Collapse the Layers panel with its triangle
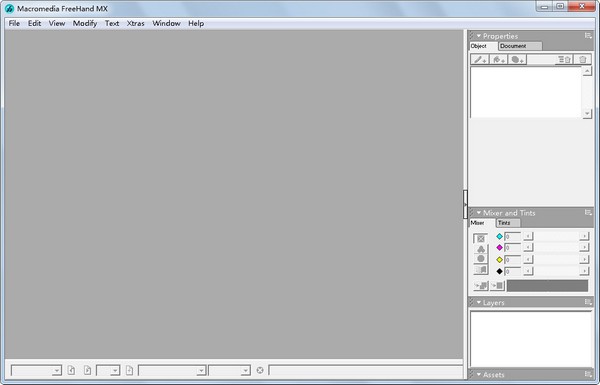The height and width of the screenshot is (385, 600). (478, 302)
